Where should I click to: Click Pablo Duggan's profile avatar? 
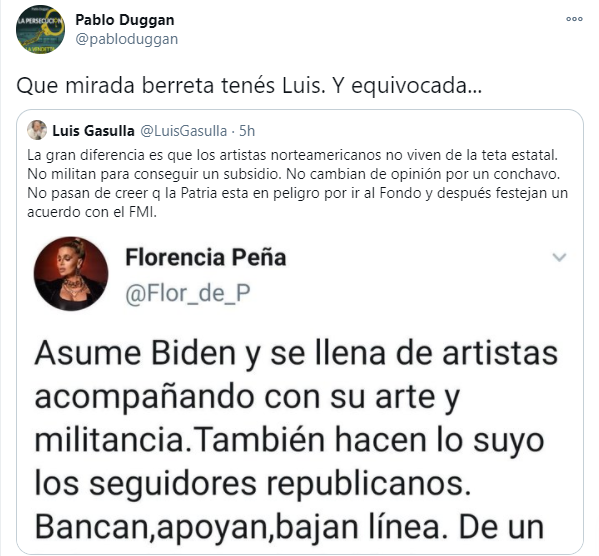pos(40,29)
